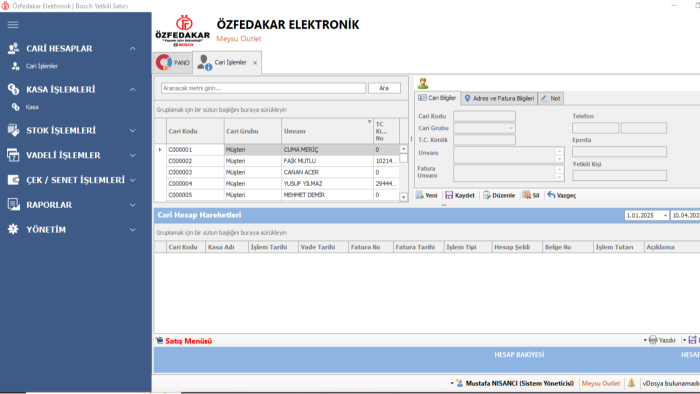Click the Vadeli İşlemler calendar icon
The image size is (700, 394).
13,155
